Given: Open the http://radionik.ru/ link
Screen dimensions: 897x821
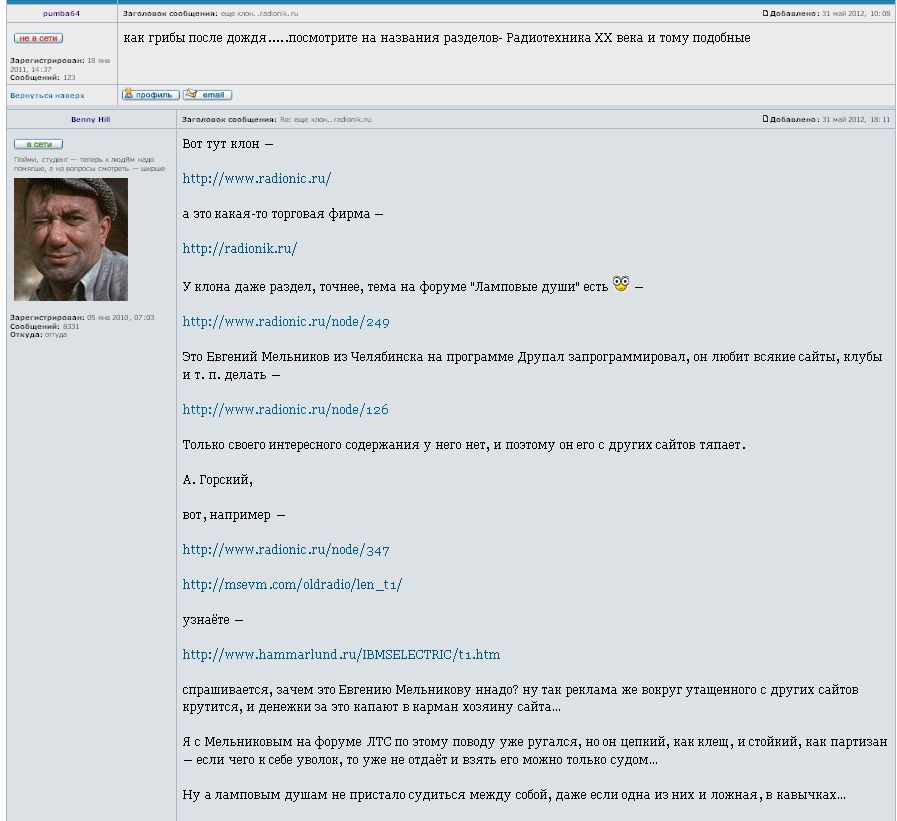Looking at the screenshot, I should 239,249.
